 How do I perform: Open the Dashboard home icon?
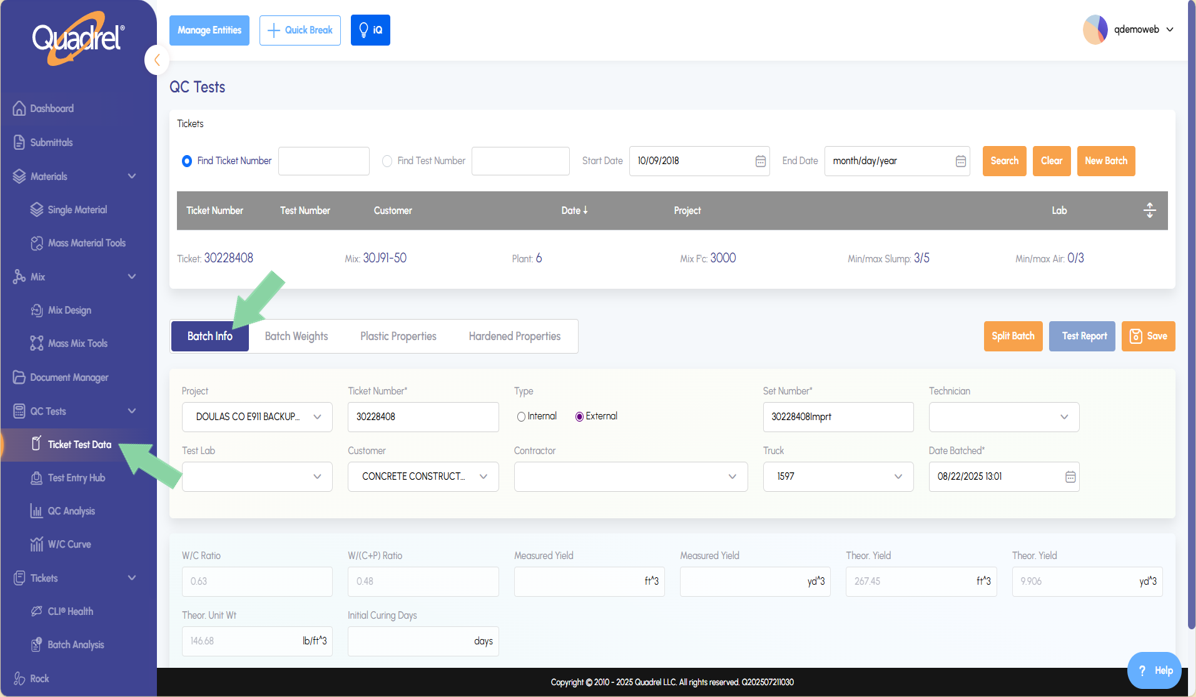pos(19,108)
